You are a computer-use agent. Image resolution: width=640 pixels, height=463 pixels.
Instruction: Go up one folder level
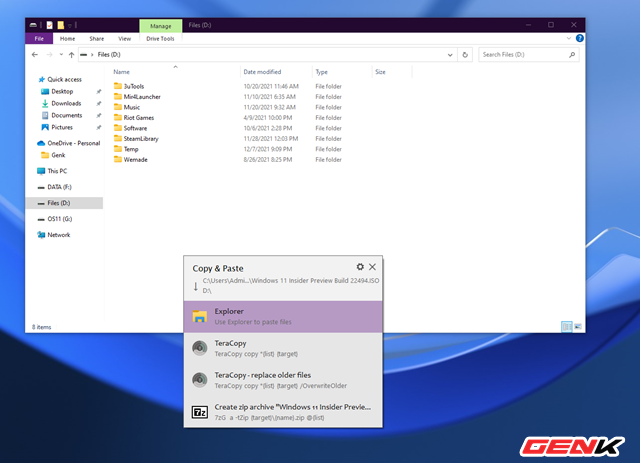tap(71, 55)
